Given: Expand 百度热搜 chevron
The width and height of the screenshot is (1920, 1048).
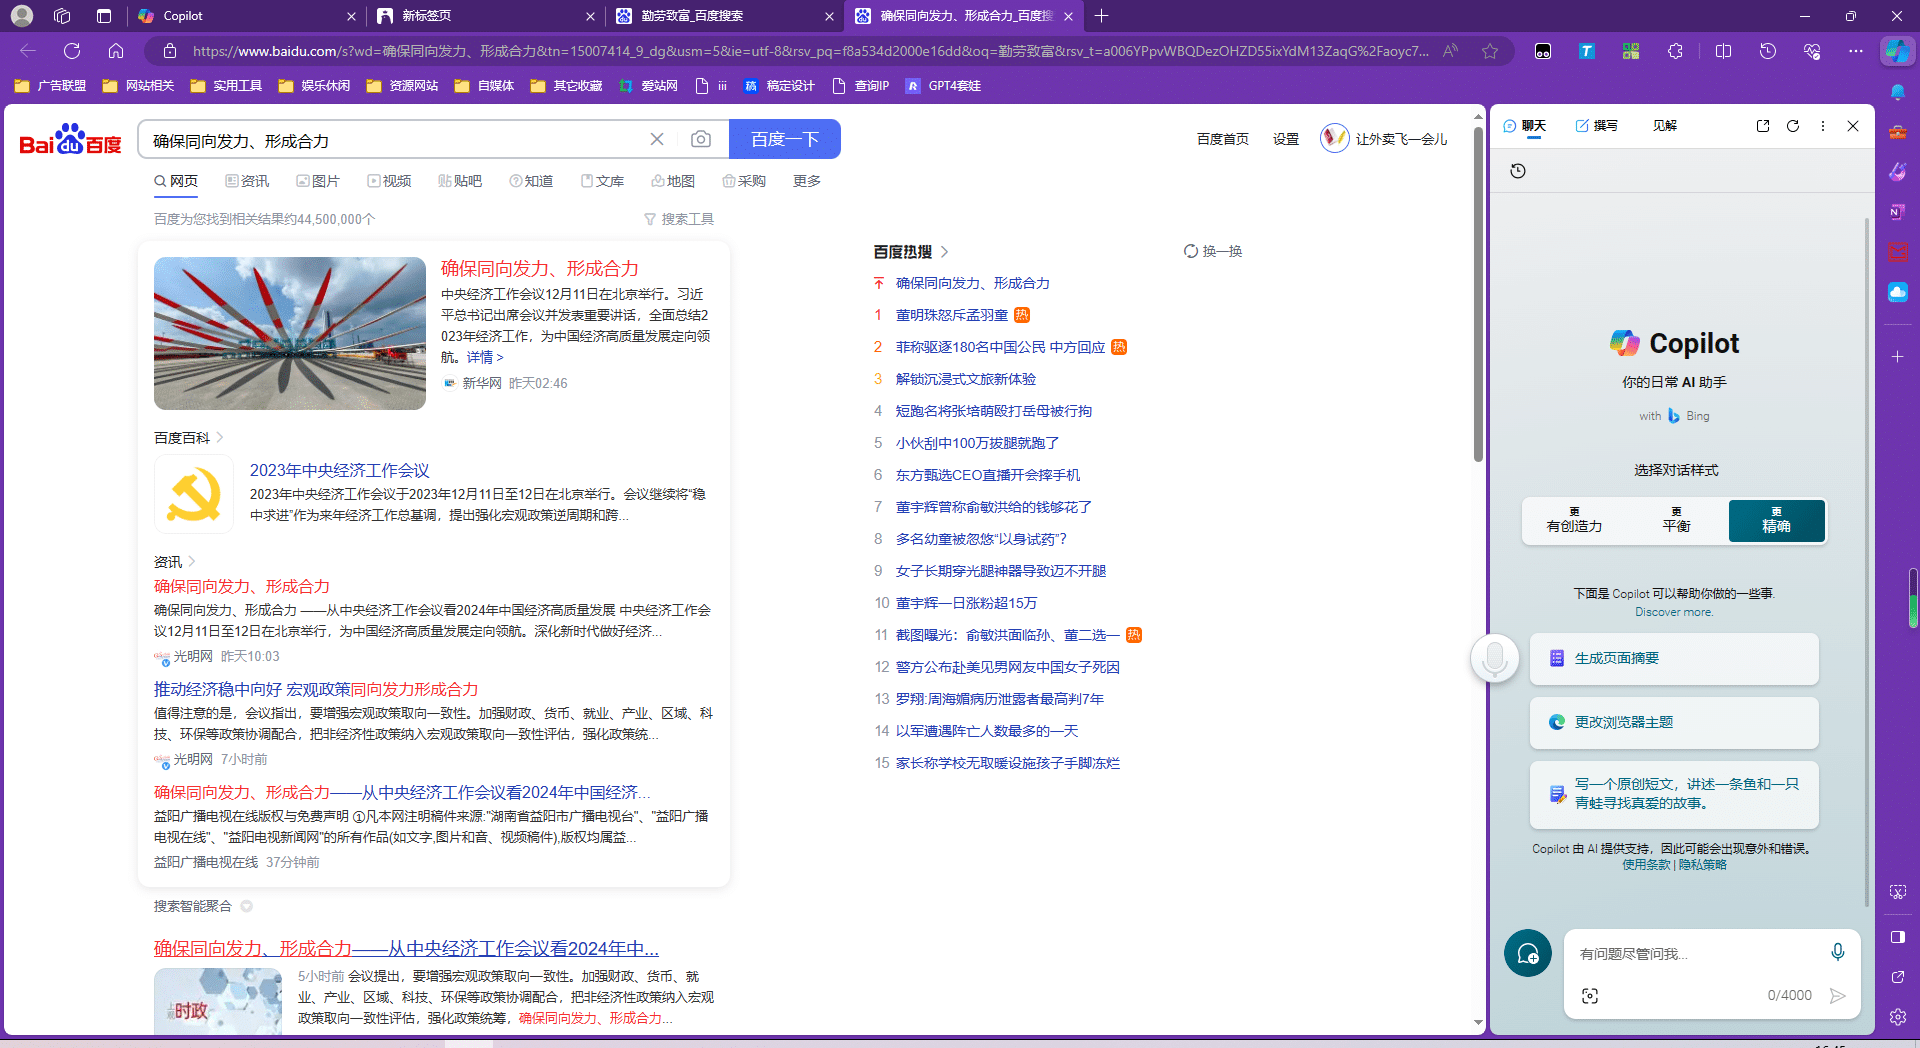Looking at the screenshot, I should [944, 252].
